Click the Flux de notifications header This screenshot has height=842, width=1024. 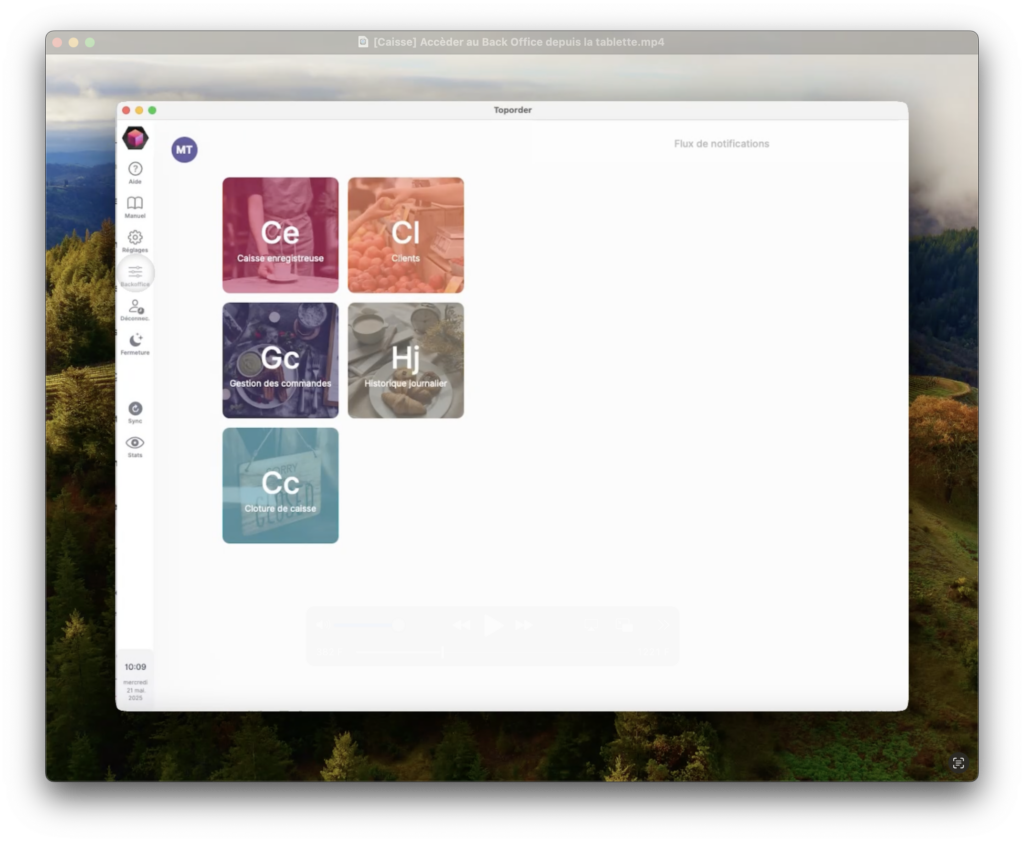721,144
